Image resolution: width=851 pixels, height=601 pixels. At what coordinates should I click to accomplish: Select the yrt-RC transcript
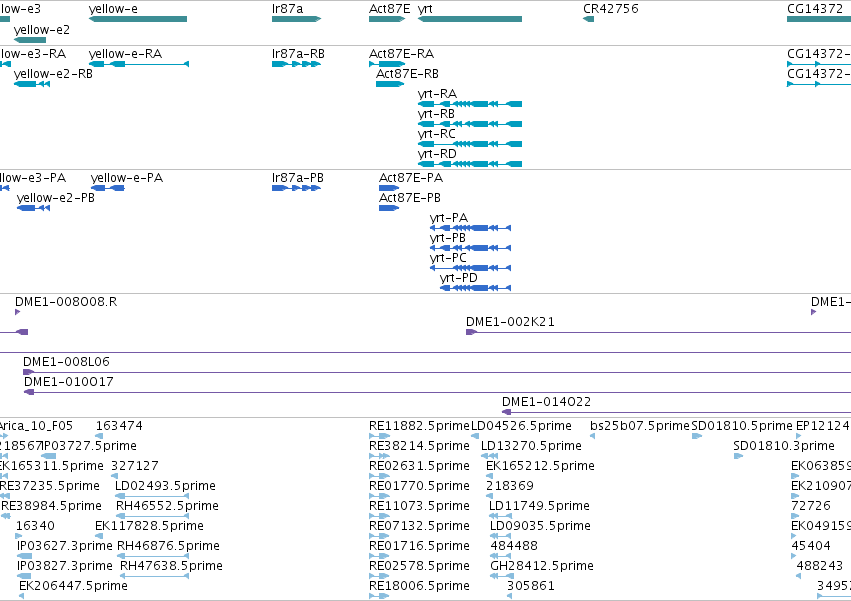pos(470,144)
